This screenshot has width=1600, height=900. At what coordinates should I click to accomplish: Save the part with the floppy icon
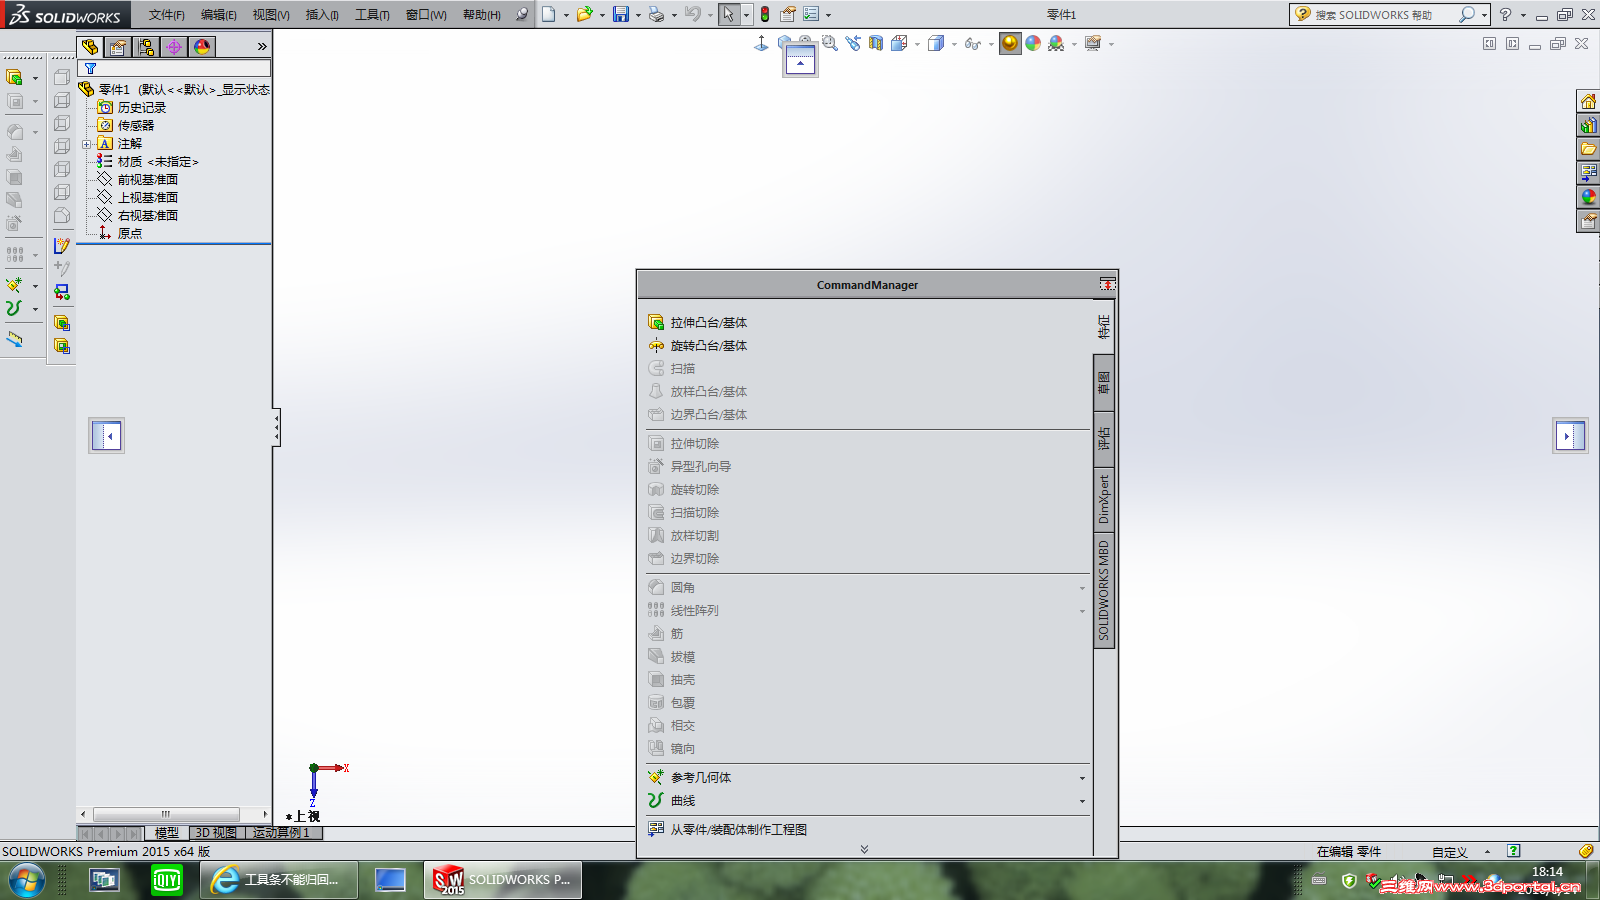point(621,14)
